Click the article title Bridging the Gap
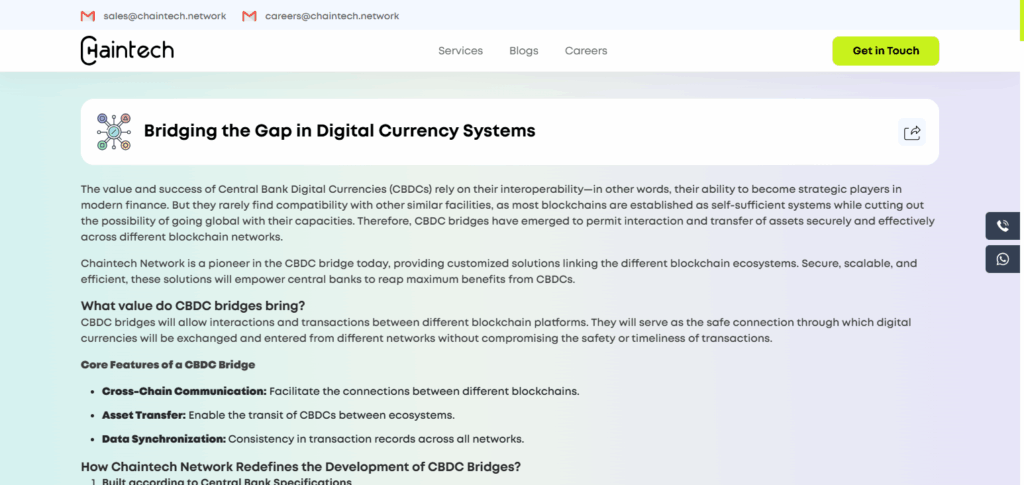 click(340, 131)
